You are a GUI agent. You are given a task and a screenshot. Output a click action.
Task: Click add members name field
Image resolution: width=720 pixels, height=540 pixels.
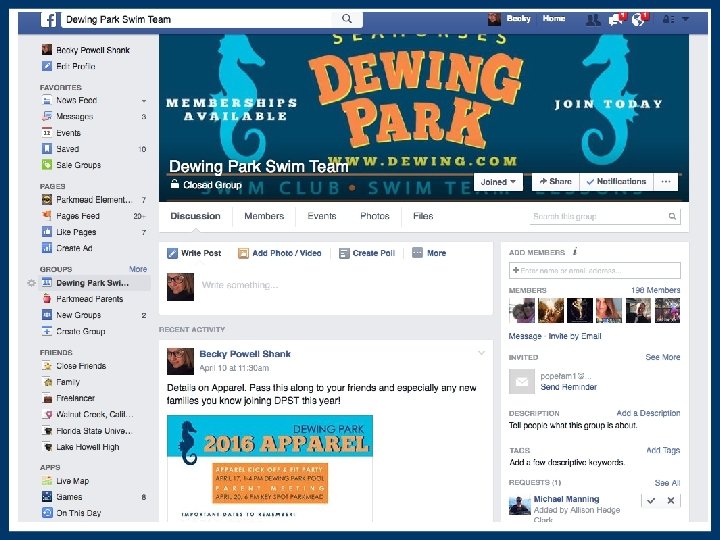(x=595, y=270)
